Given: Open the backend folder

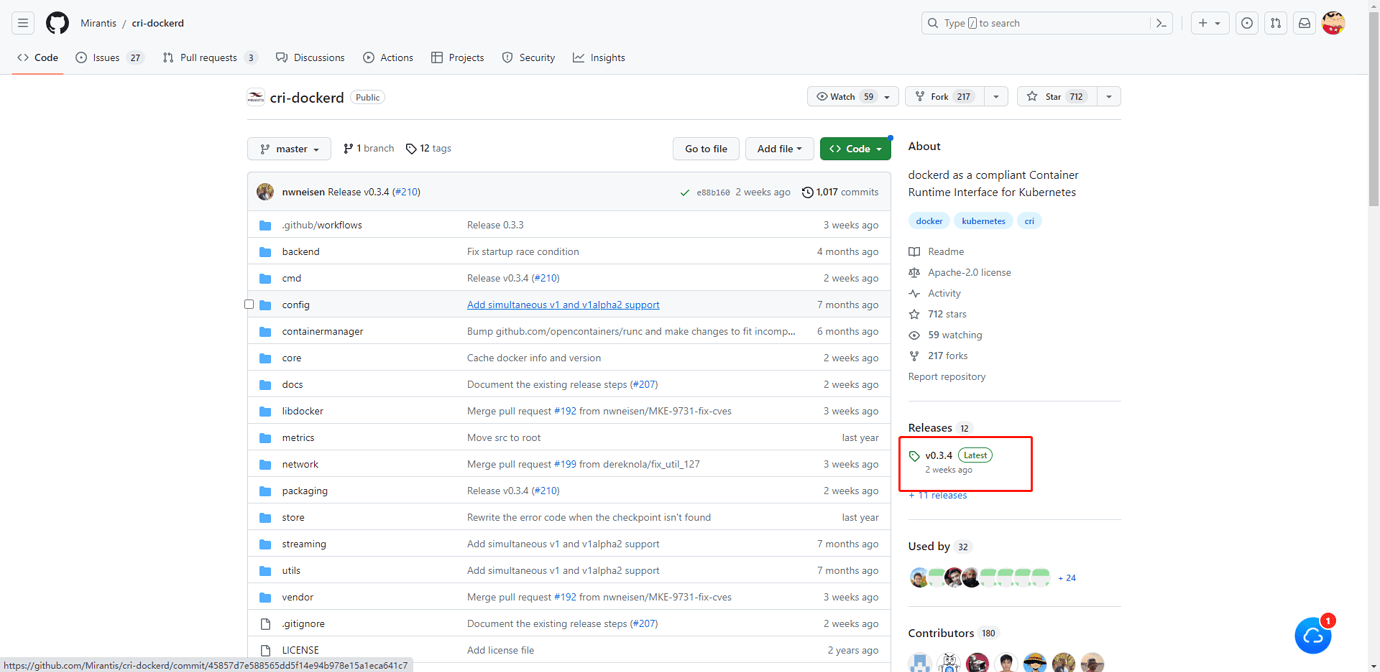Looking at the screenshot, I should tap(300, 251).
